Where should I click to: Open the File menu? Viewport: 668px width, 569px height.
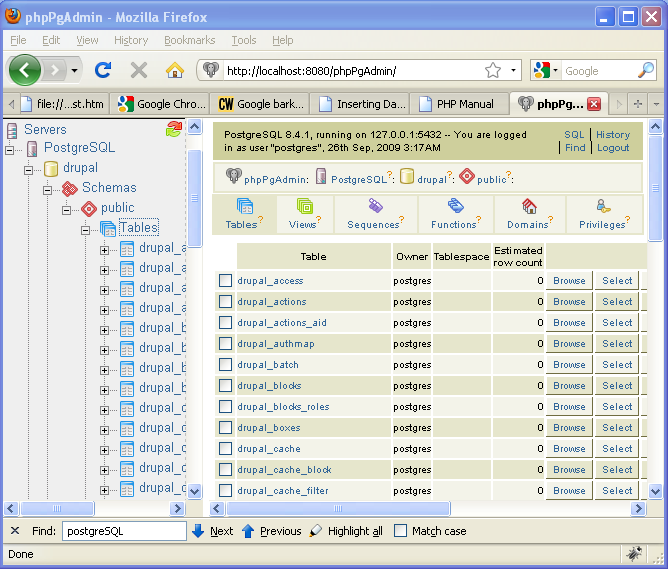click(18, 40)
